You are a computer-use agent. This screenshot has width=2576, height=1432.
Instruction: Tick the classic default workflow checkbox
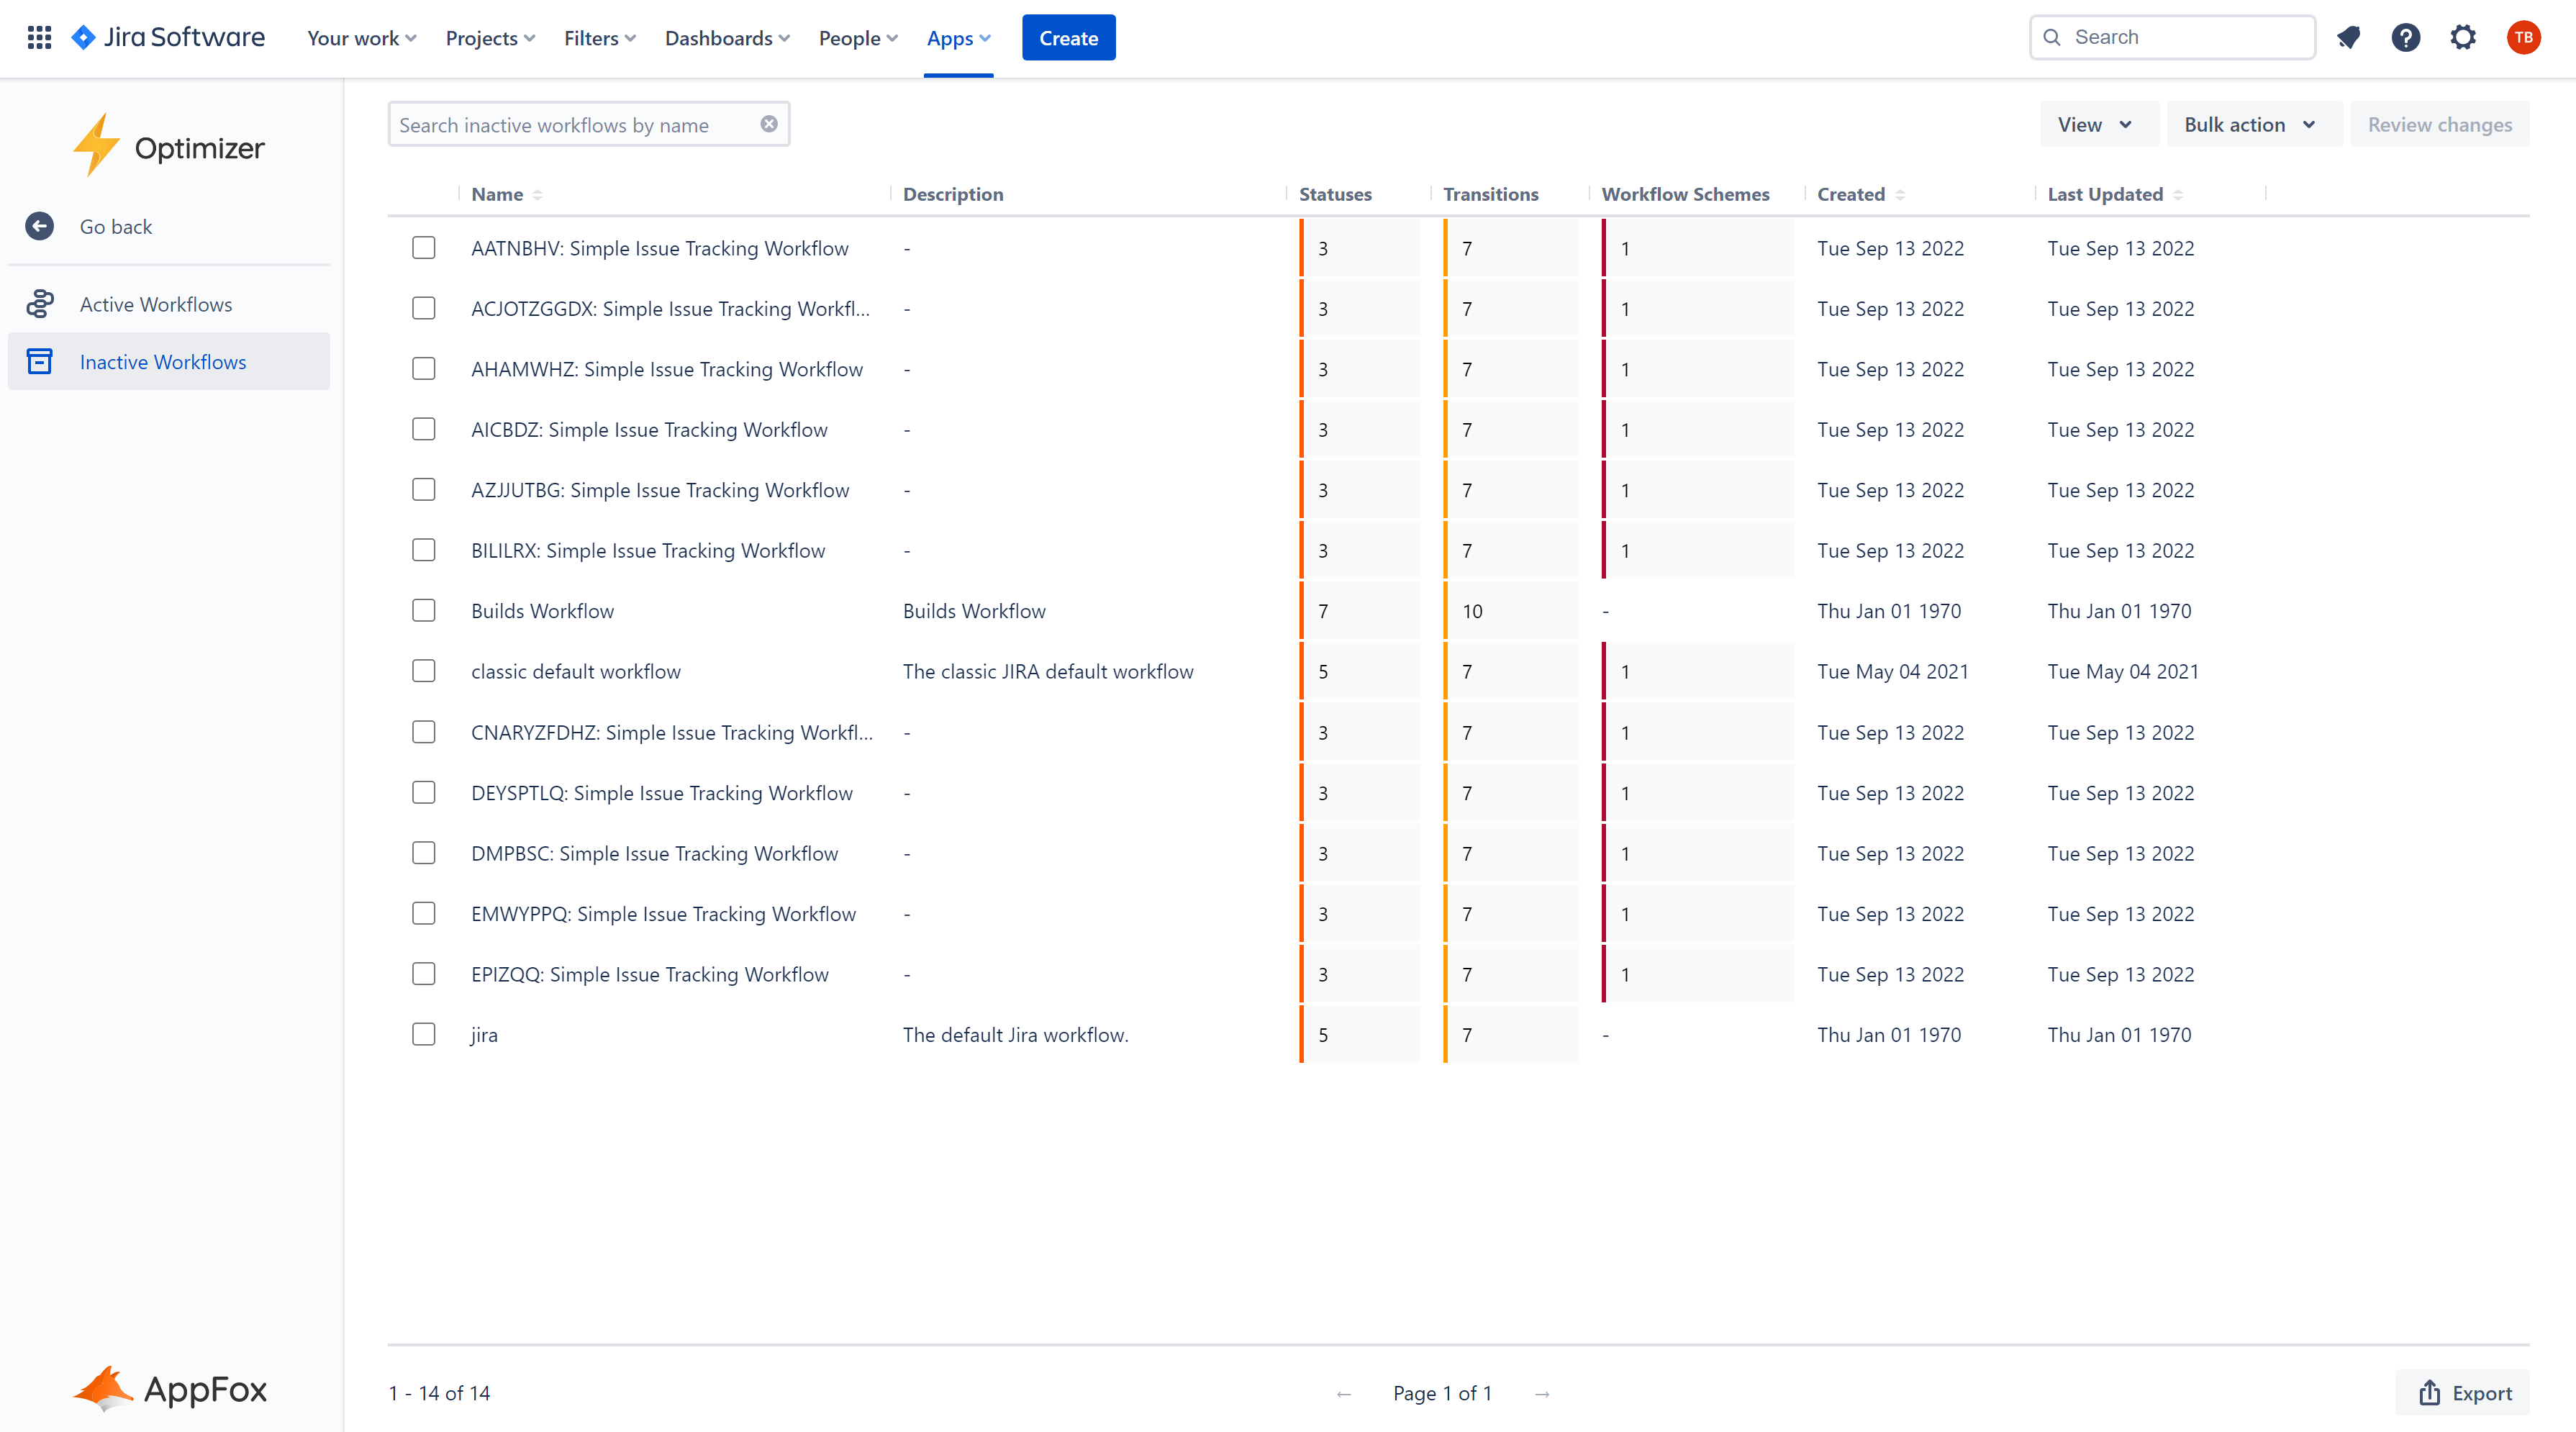click(x=424, y=671)
